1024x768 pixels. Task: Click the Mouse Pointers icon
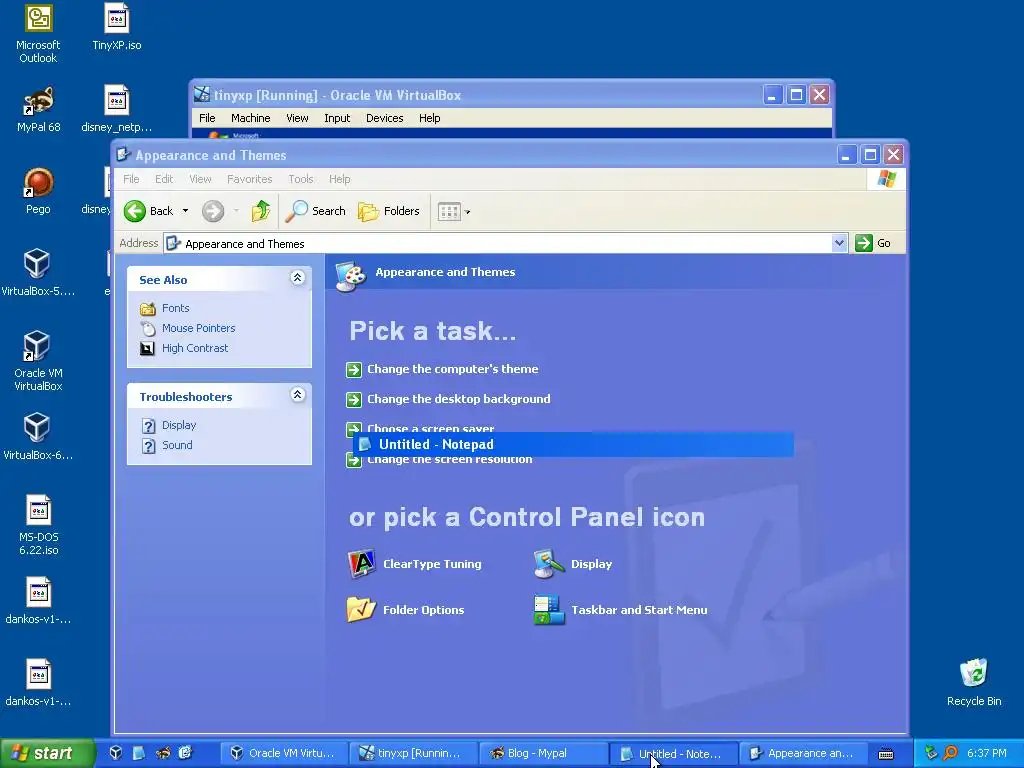tap(148, 328)
